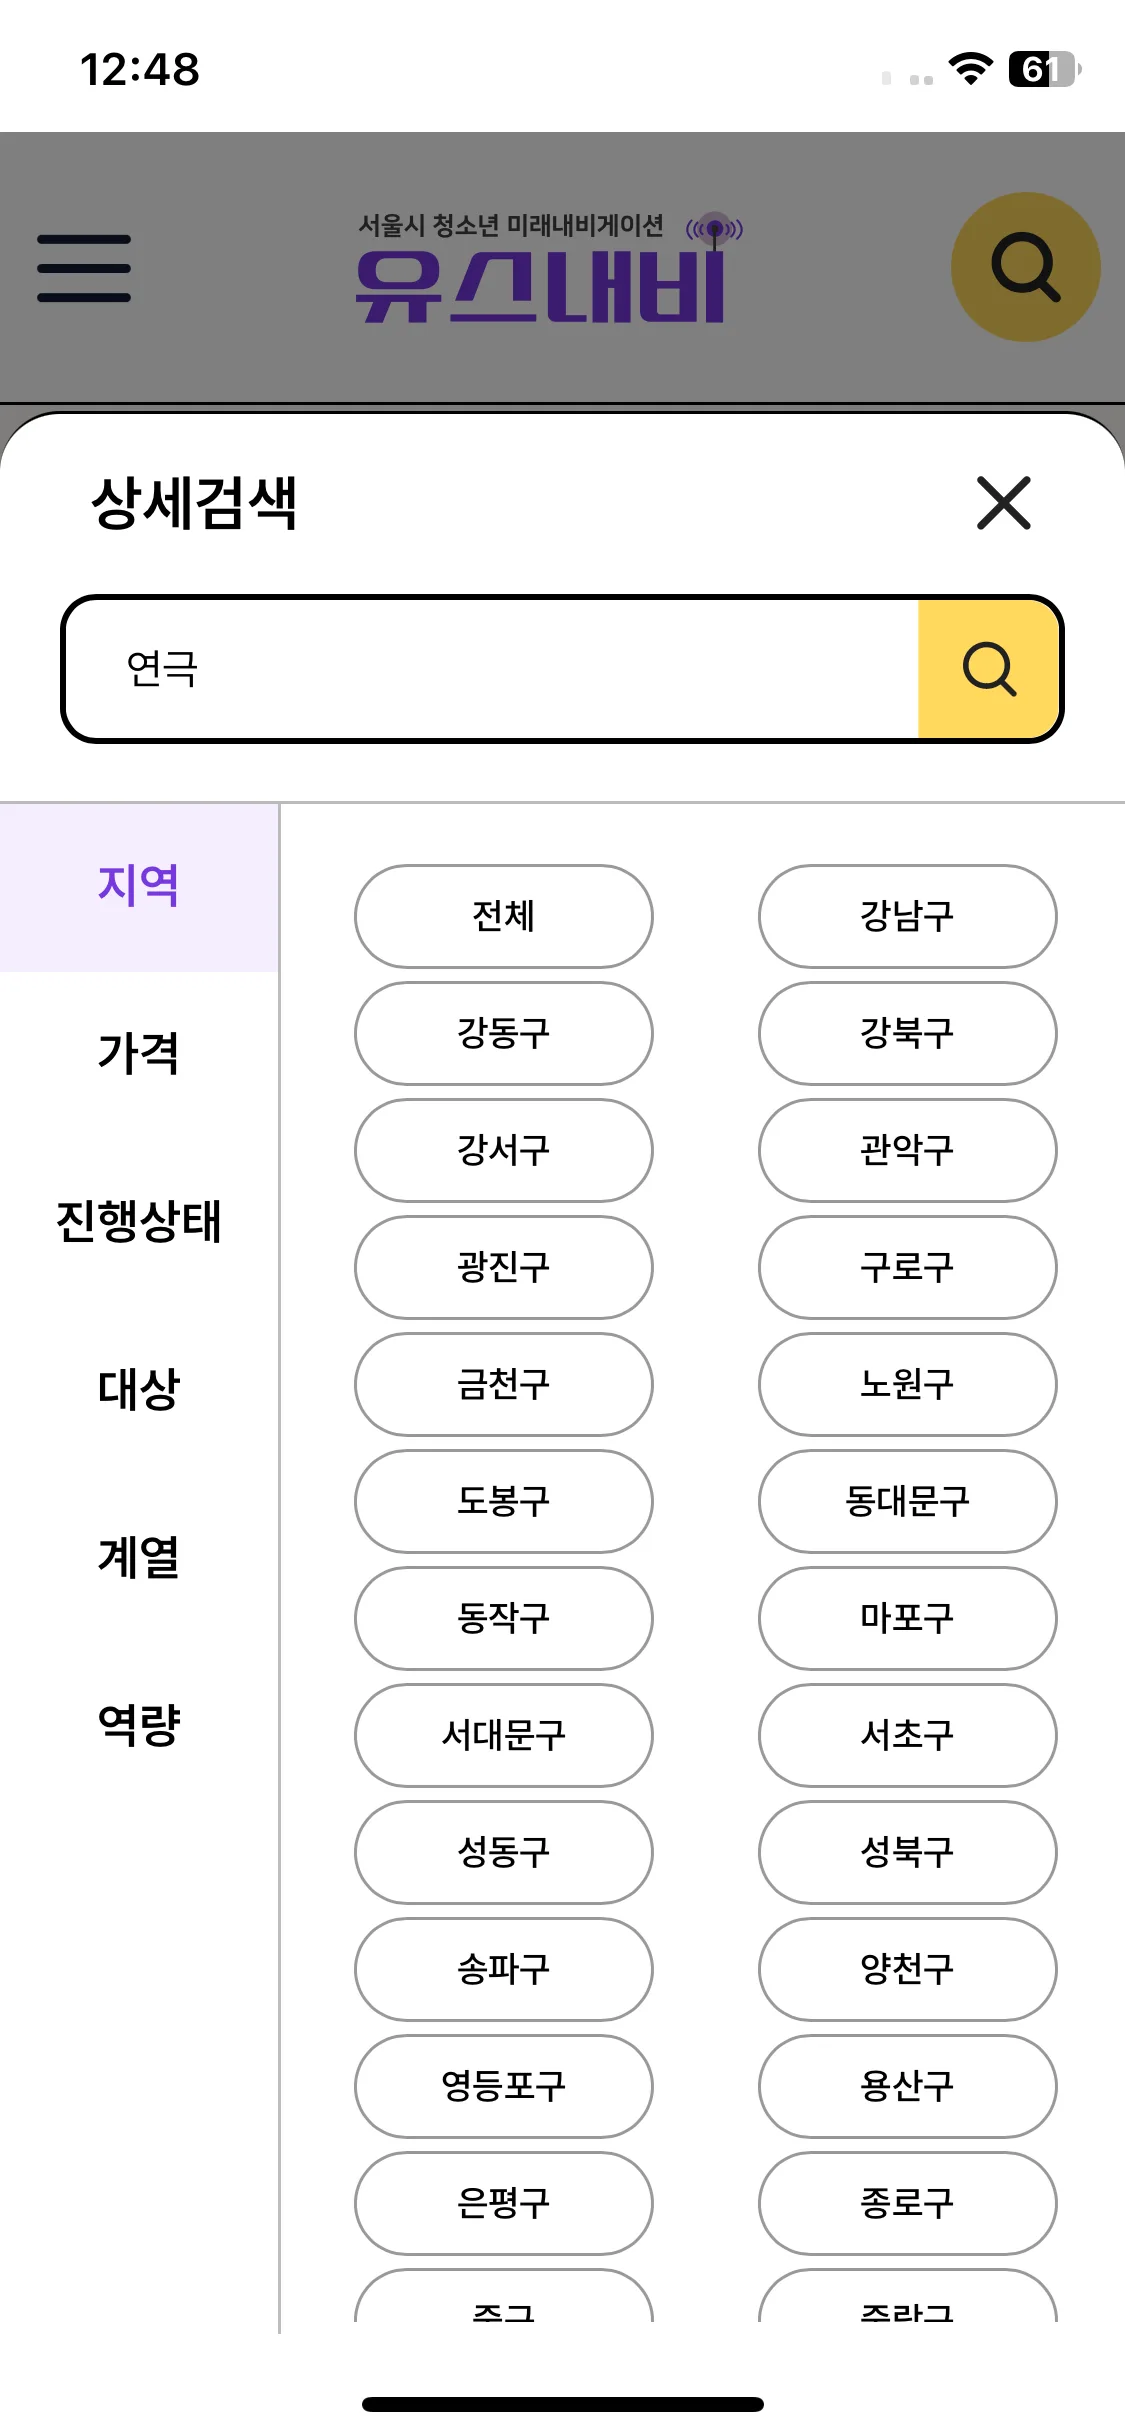
Task: Tap the round gold search icon in the header
Action: tap(1025, 267)
